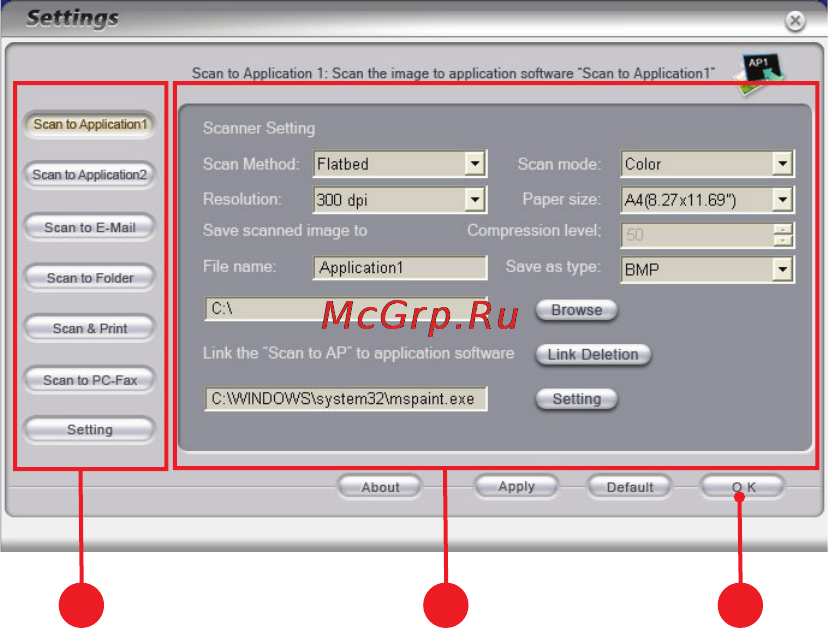
Task: Open Scan to Folder settings
Action: pyautogui.click(x=89, y=278)
